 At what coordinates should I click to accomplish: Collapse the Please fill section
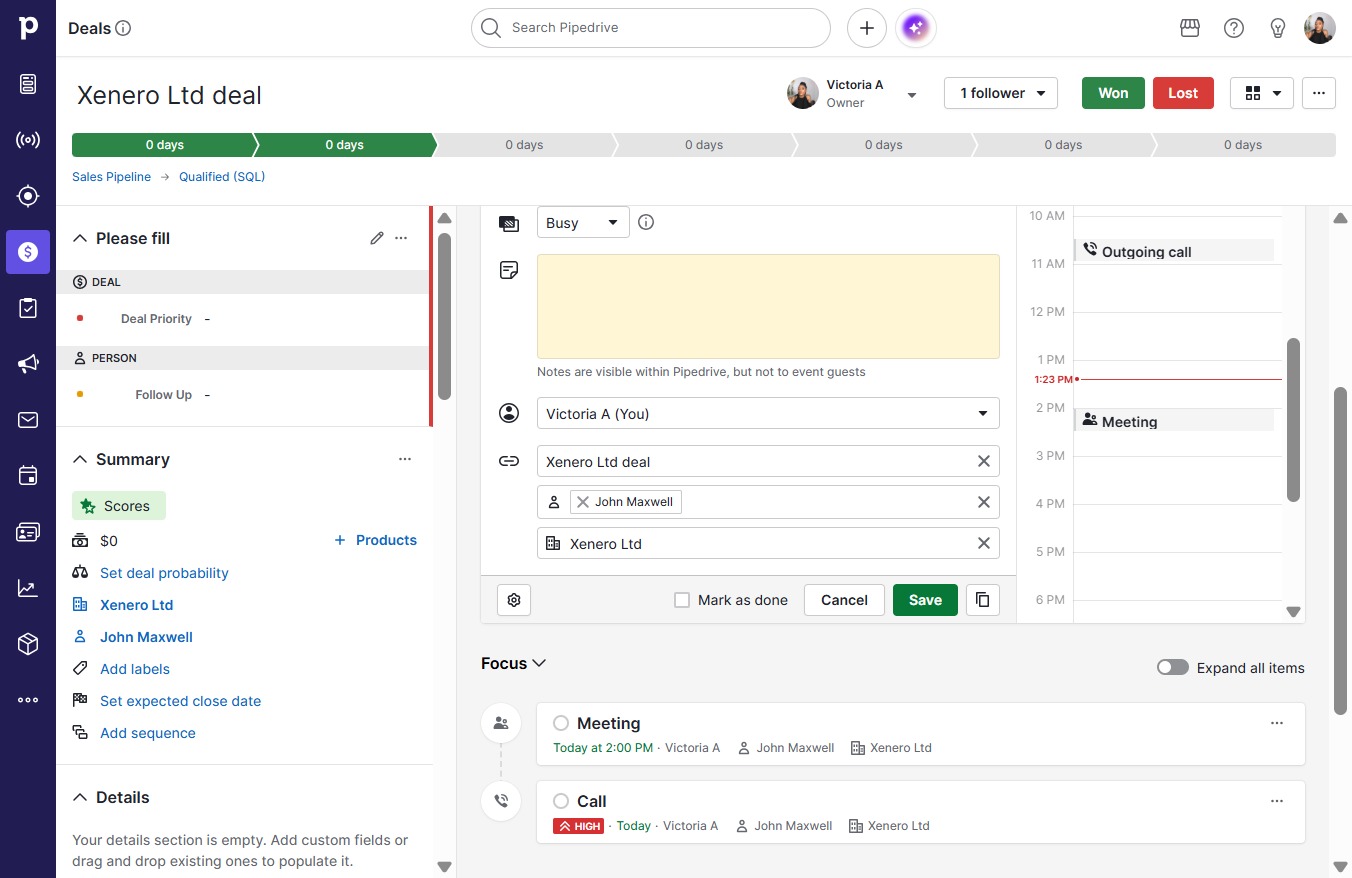click(80, 238)
